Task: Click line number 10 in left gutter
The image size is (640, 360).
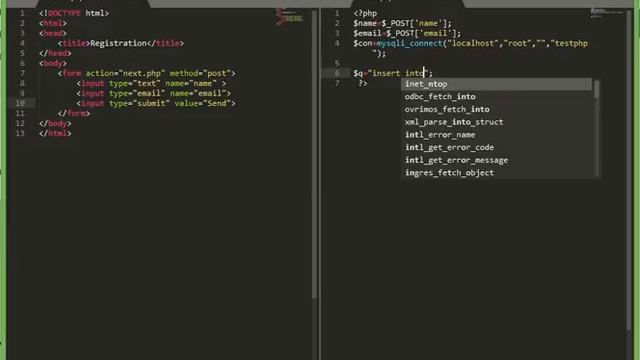Action: (20, 103)
